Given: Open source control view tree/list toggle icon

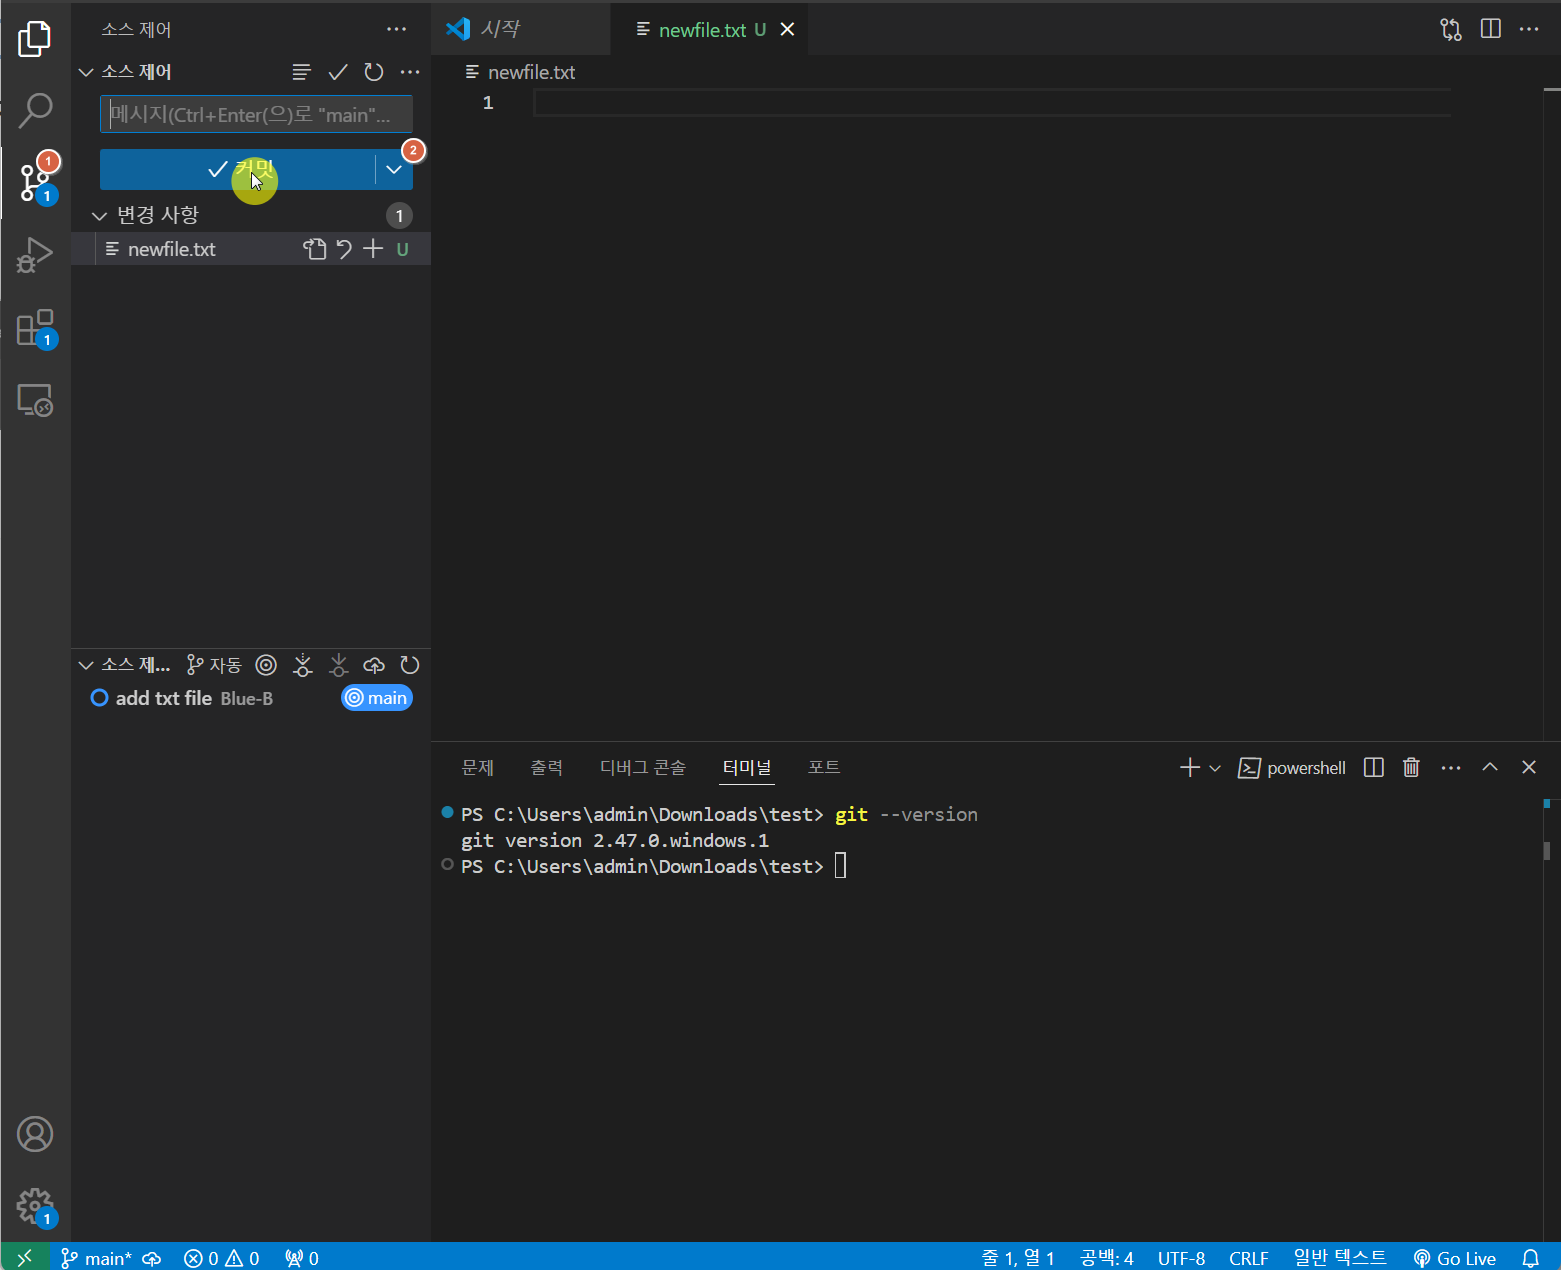Looking at the screenshot, I should coord(301,72).
